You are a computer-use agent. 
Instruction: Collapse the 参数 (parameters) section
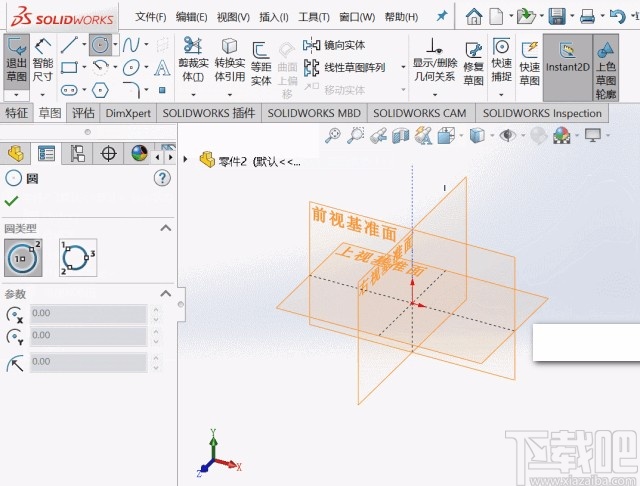[166, 294]
